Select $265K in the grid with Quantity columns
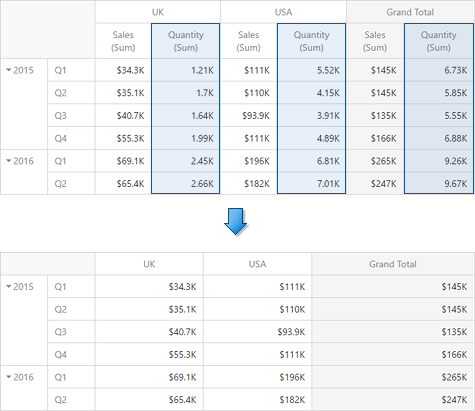 [375, 161]
